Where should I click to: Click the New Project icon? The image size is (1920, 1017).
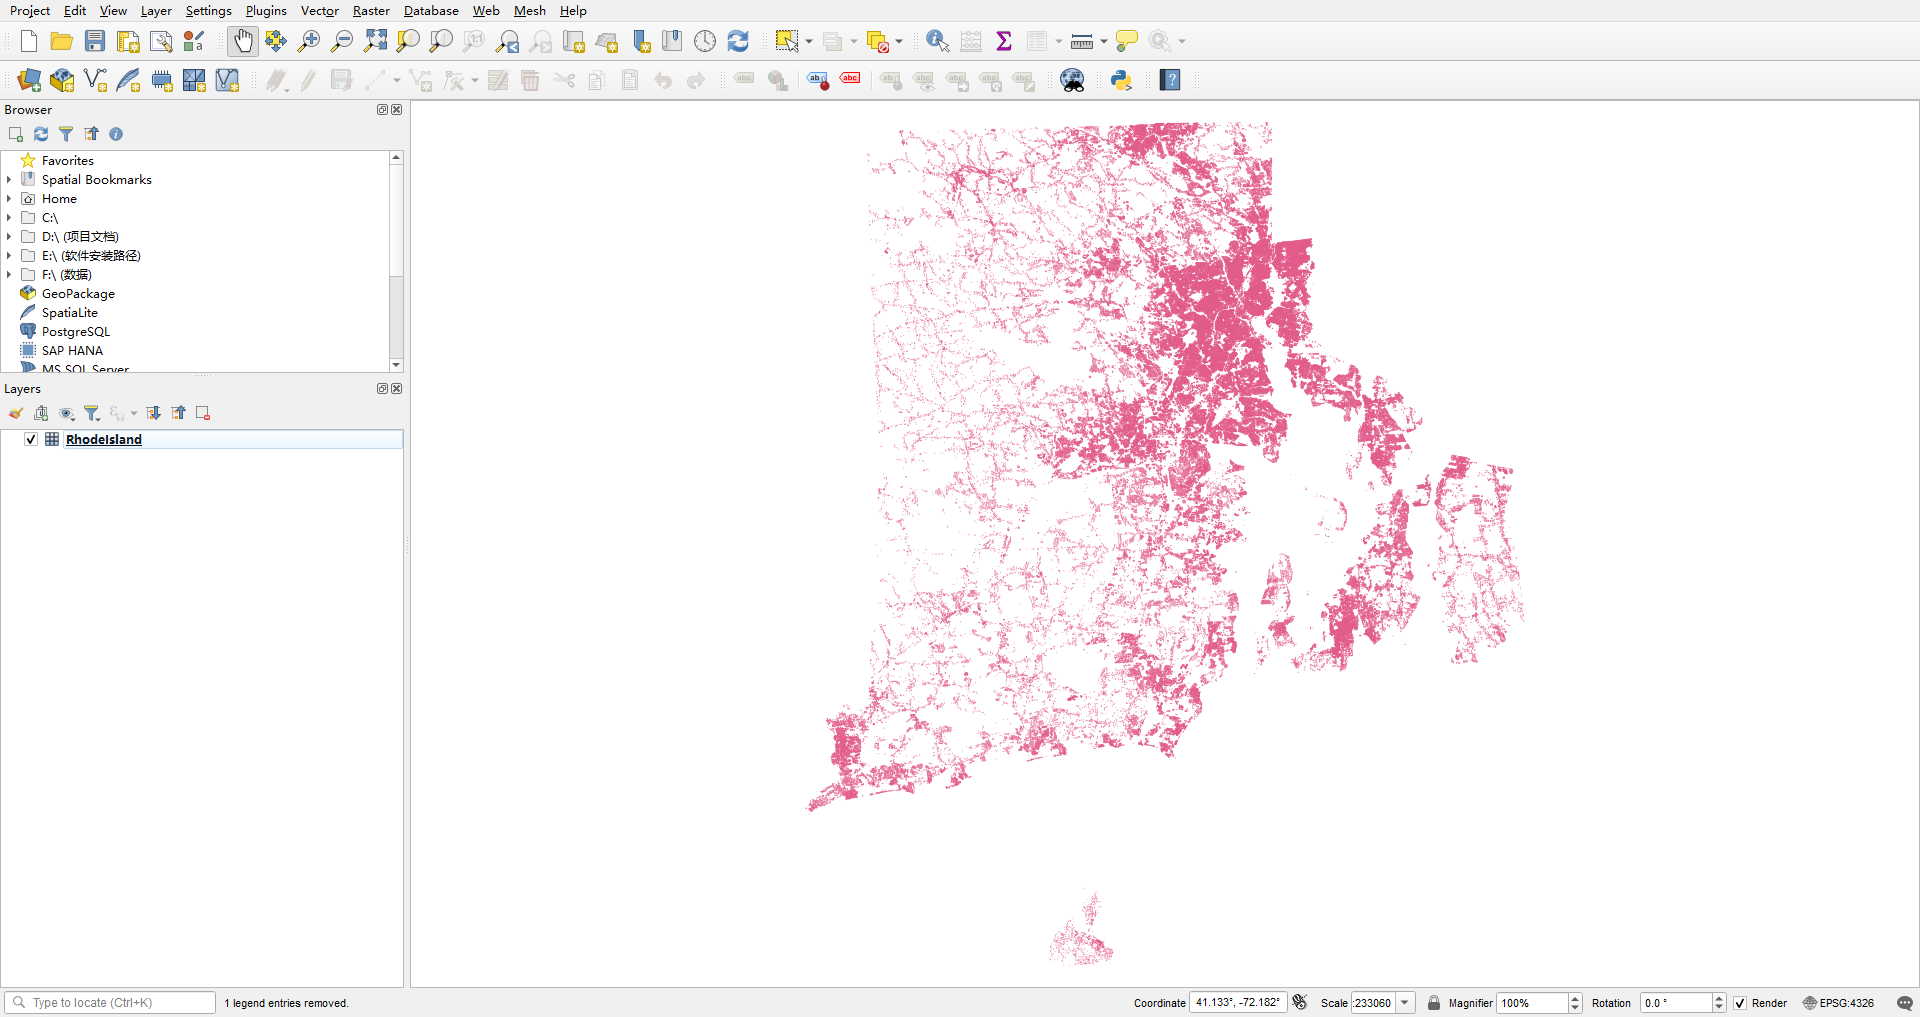(29, 41)
